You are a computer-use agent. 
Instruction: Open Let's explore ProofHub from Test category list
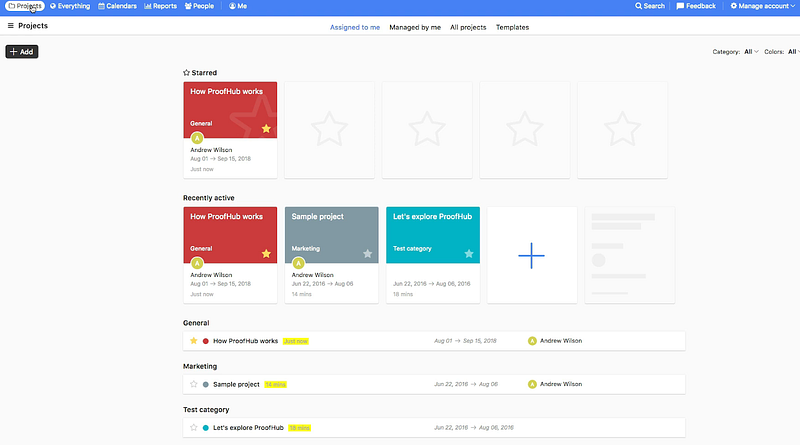[248, 428]
